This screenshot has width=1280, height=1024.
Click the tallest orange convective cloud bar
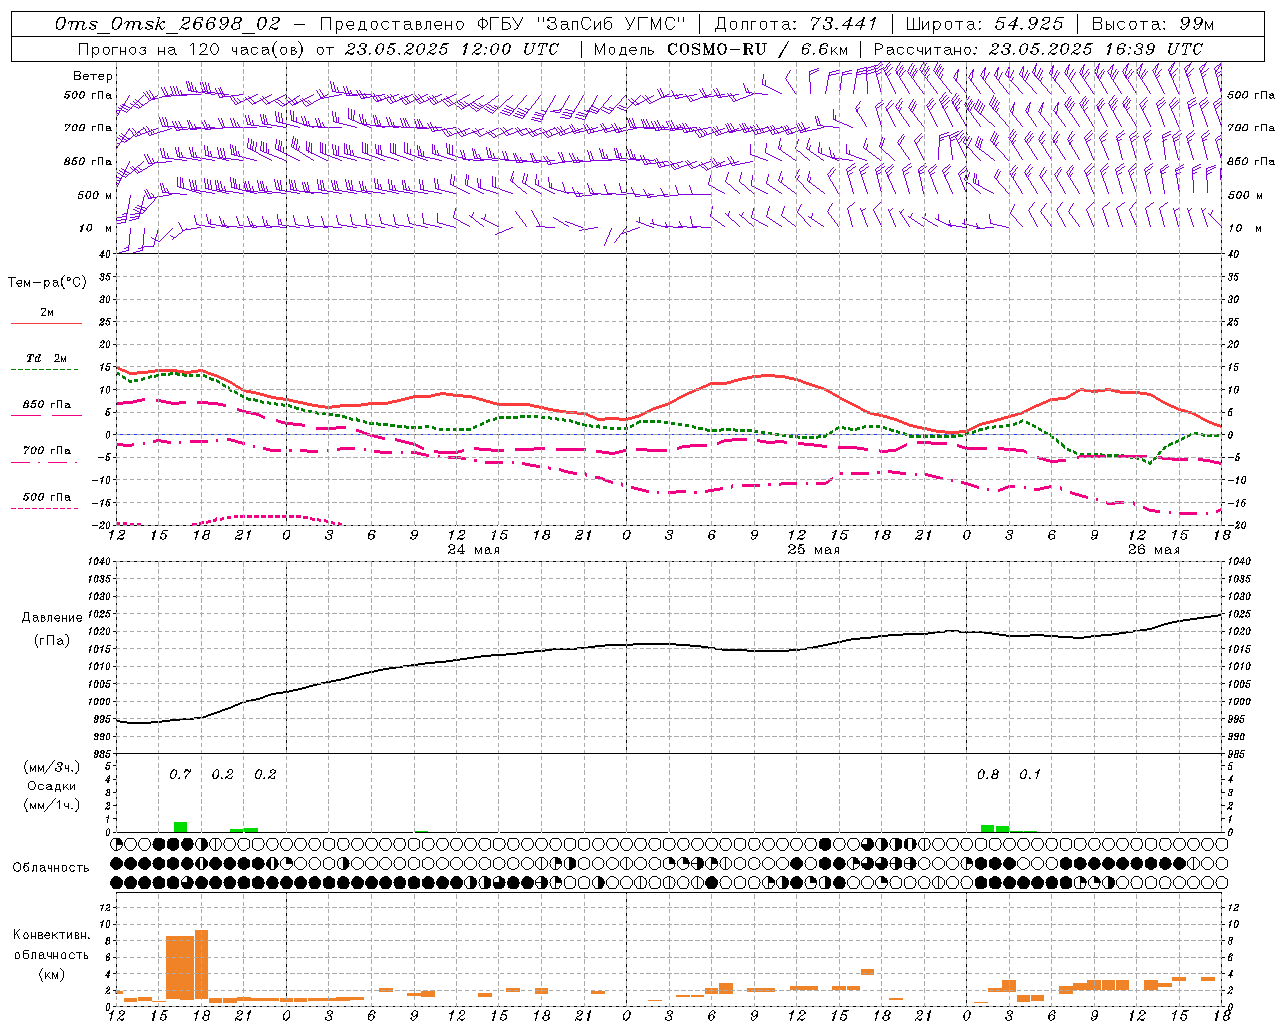[x=202, y=964]
